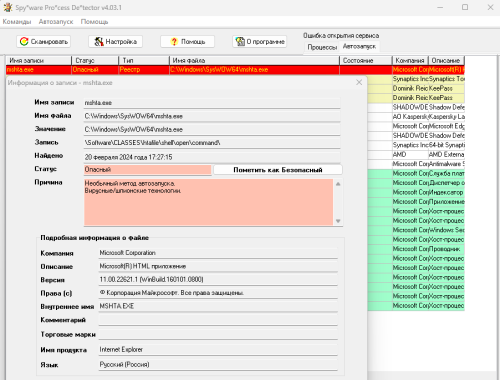The height and width of the screenshot is (380, 500).
Task: Select the Приложение row
Action: [x=416, y=202]
